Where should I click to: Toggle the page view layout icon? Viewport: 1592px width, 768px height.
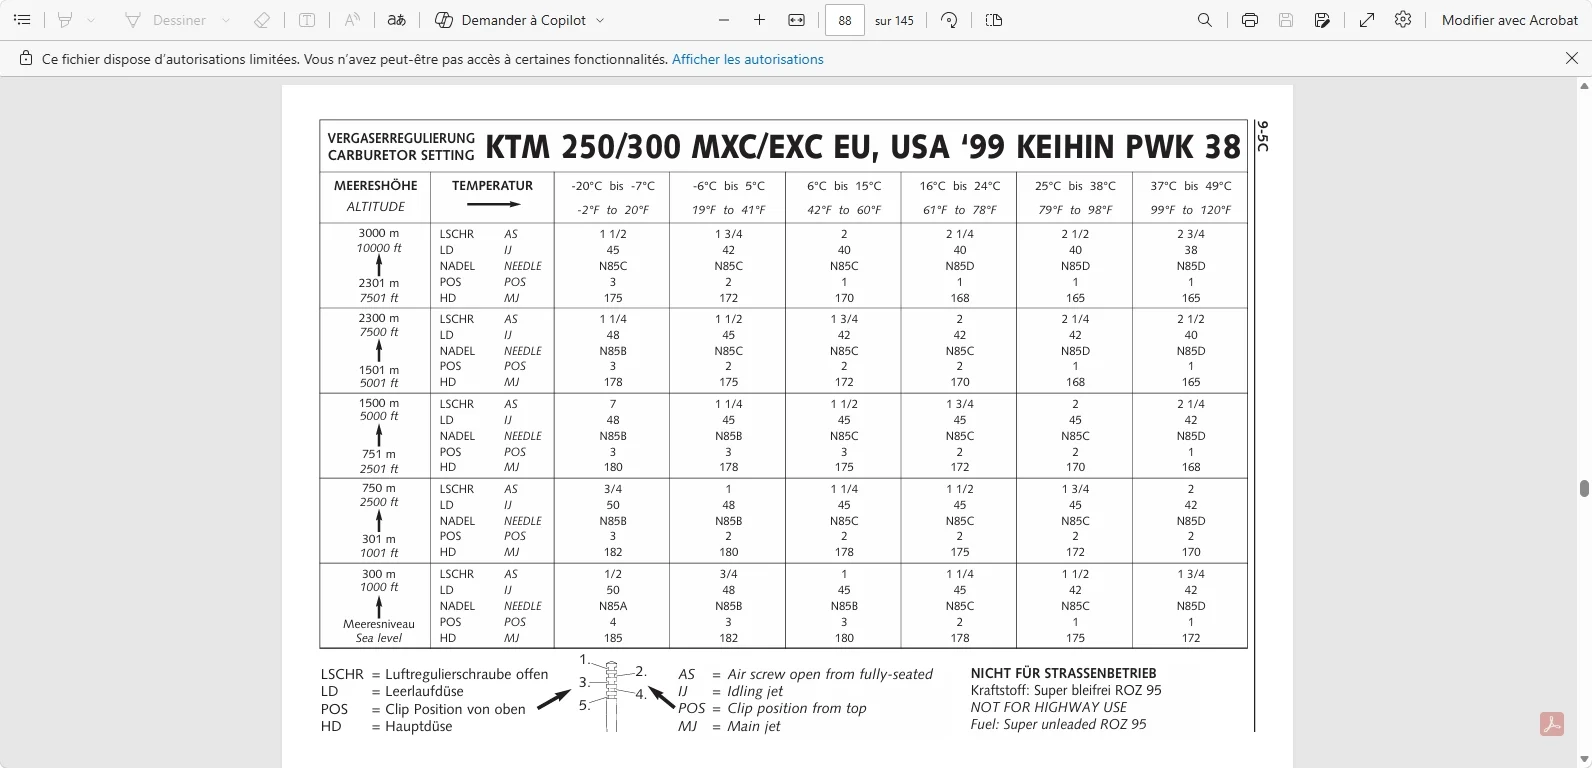994,20
